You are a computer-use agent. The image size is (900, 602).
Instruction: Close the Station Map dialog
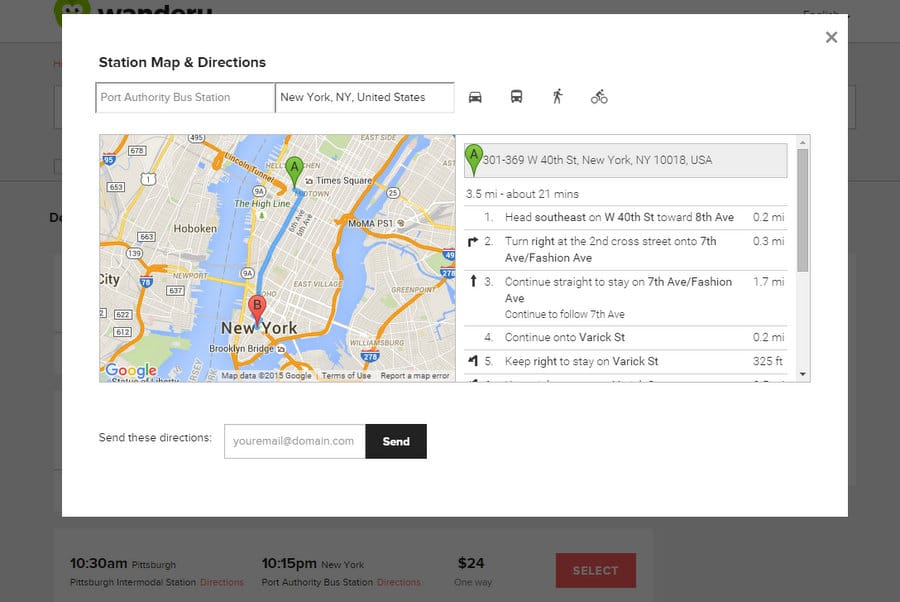click(x=831, y=37)
